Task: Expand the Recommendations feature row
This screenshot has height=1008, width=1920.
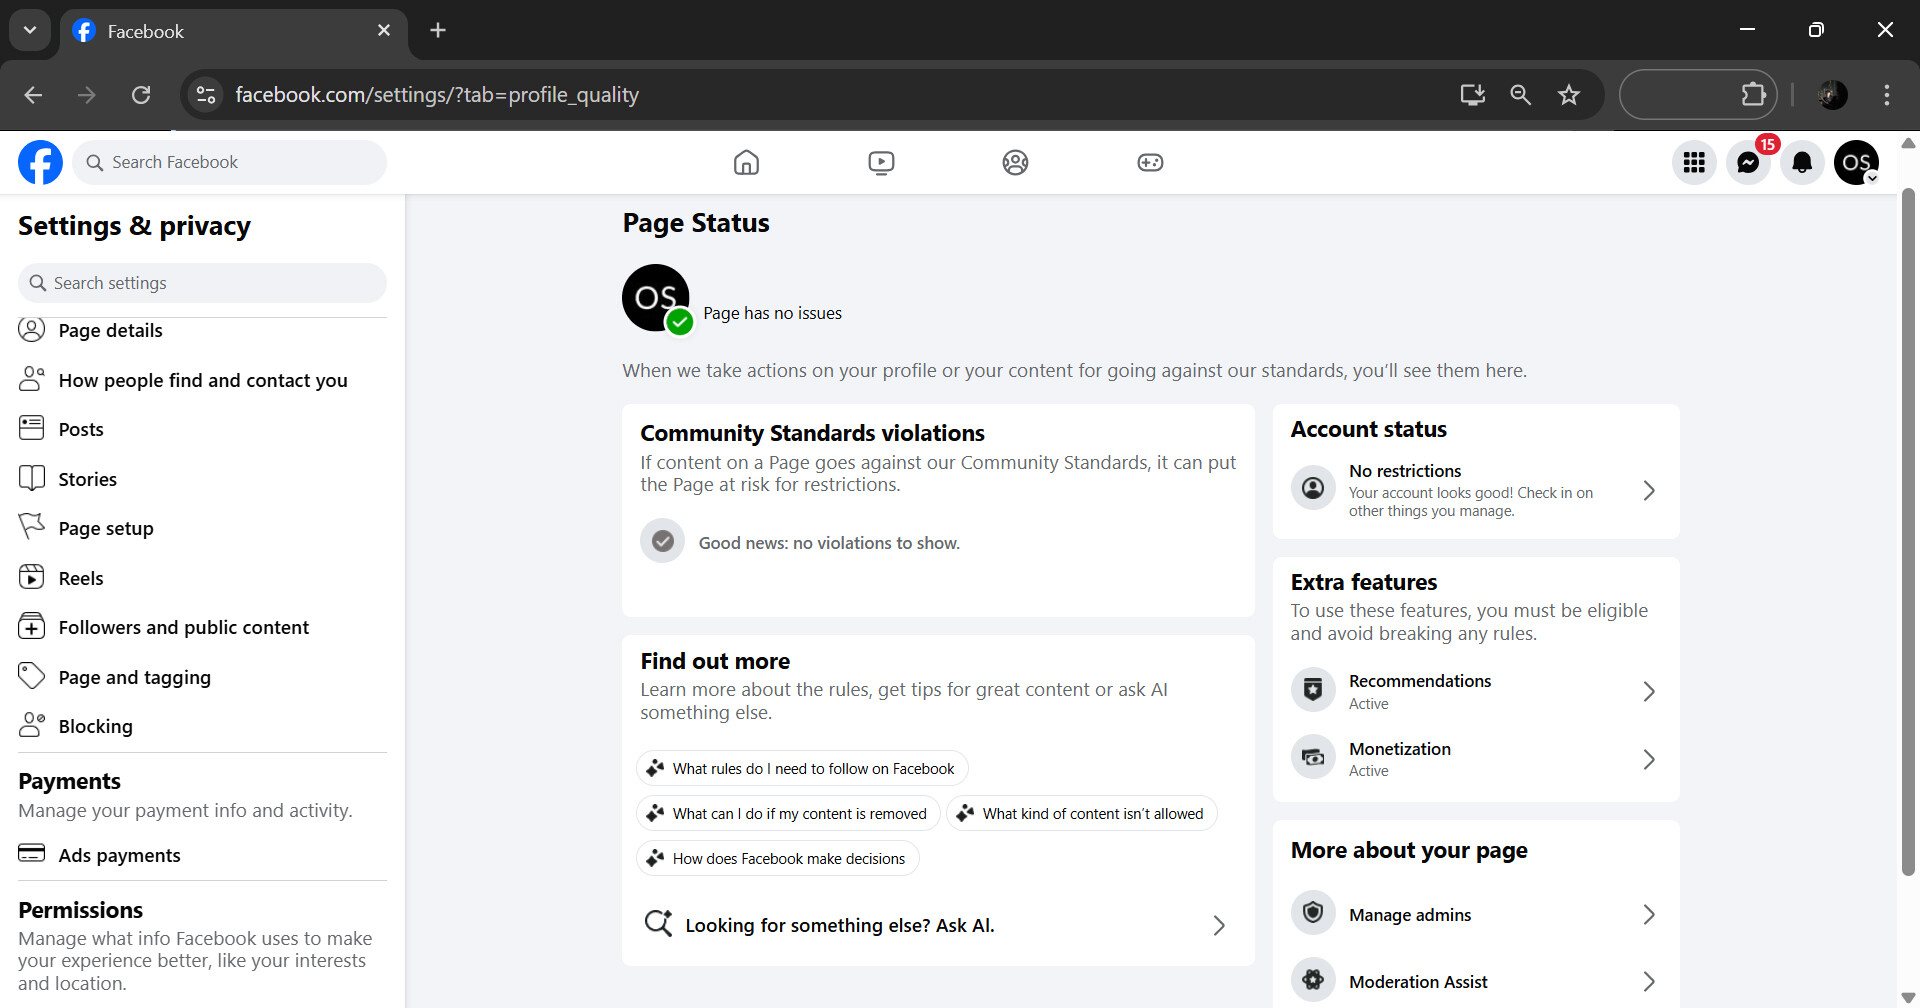Action: click(x=1475, y=691)
